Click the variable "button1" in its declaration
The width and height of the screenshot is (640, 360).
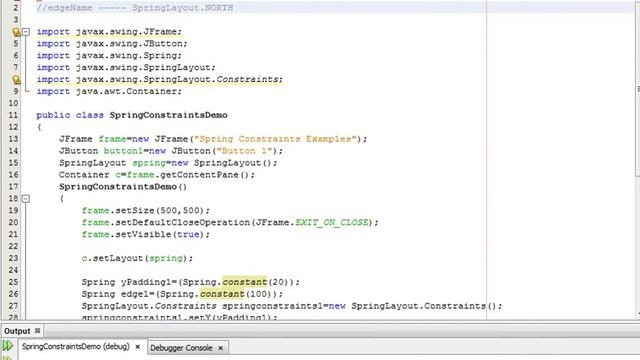(x=123, y=151)
